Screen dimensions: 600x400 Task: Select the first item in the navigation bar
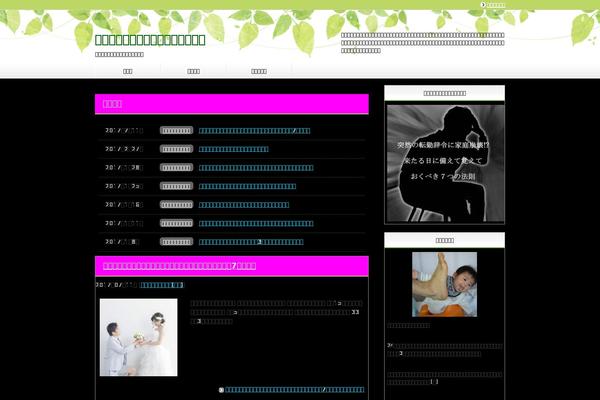coord(128,71)
